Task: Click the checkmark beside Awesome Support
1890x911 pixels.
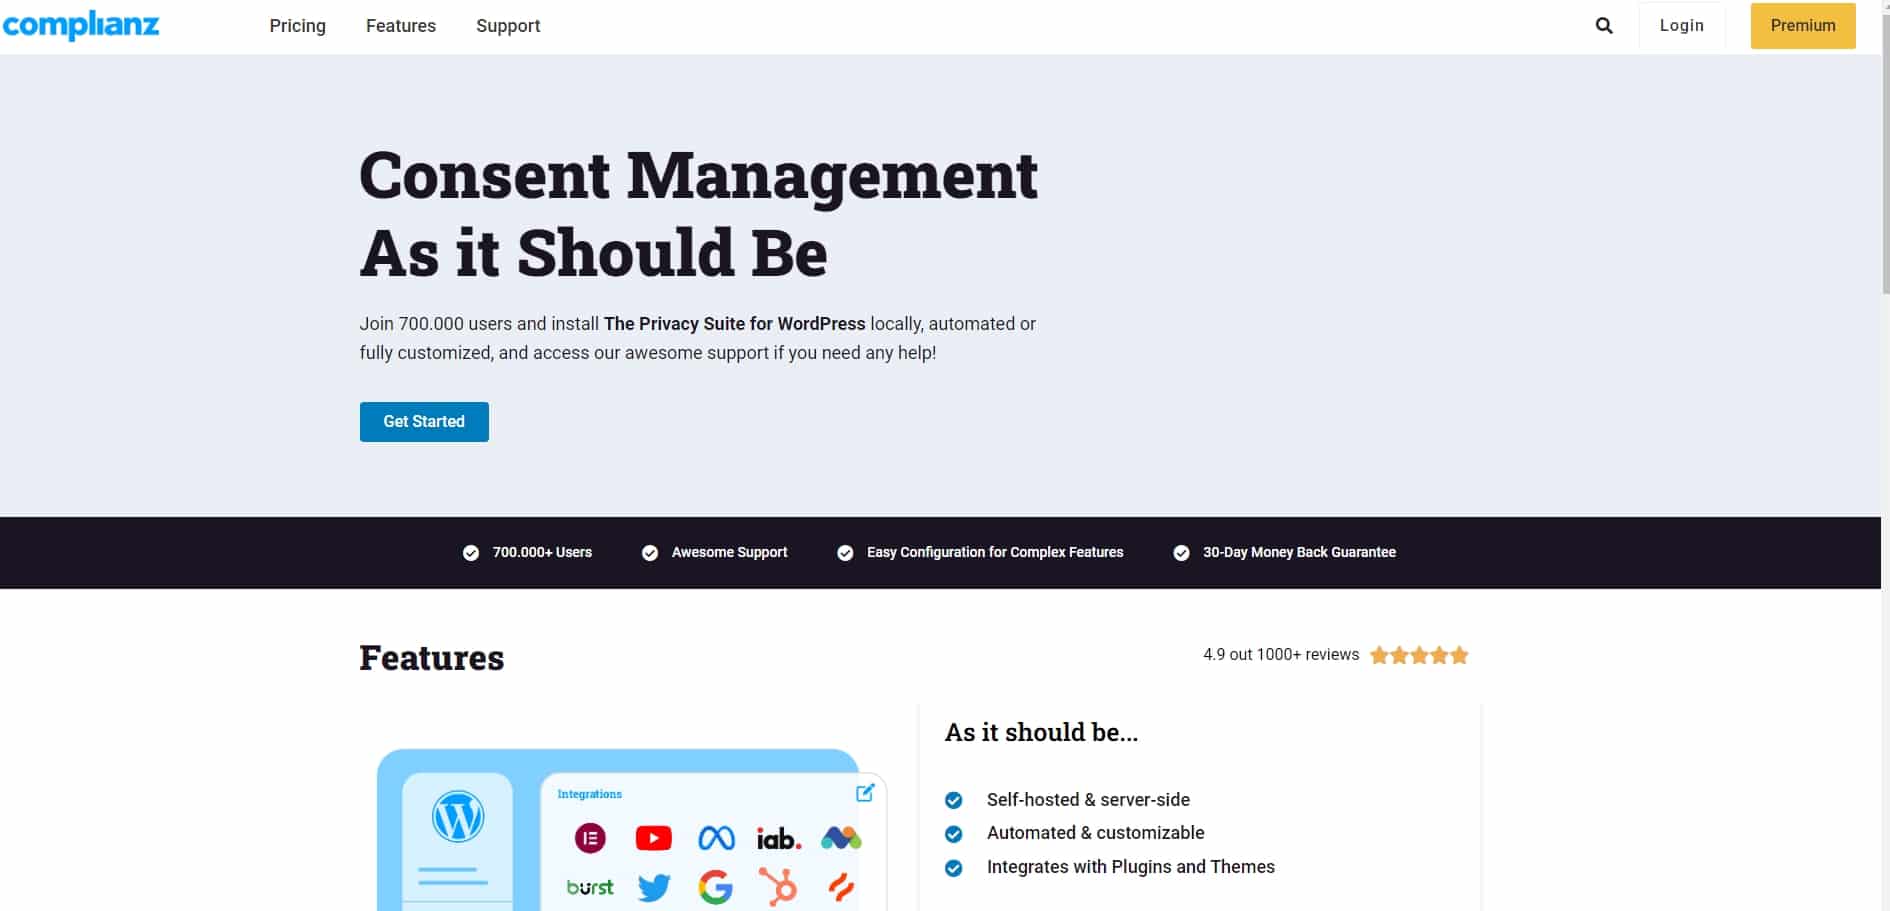Action: [650, 553]
